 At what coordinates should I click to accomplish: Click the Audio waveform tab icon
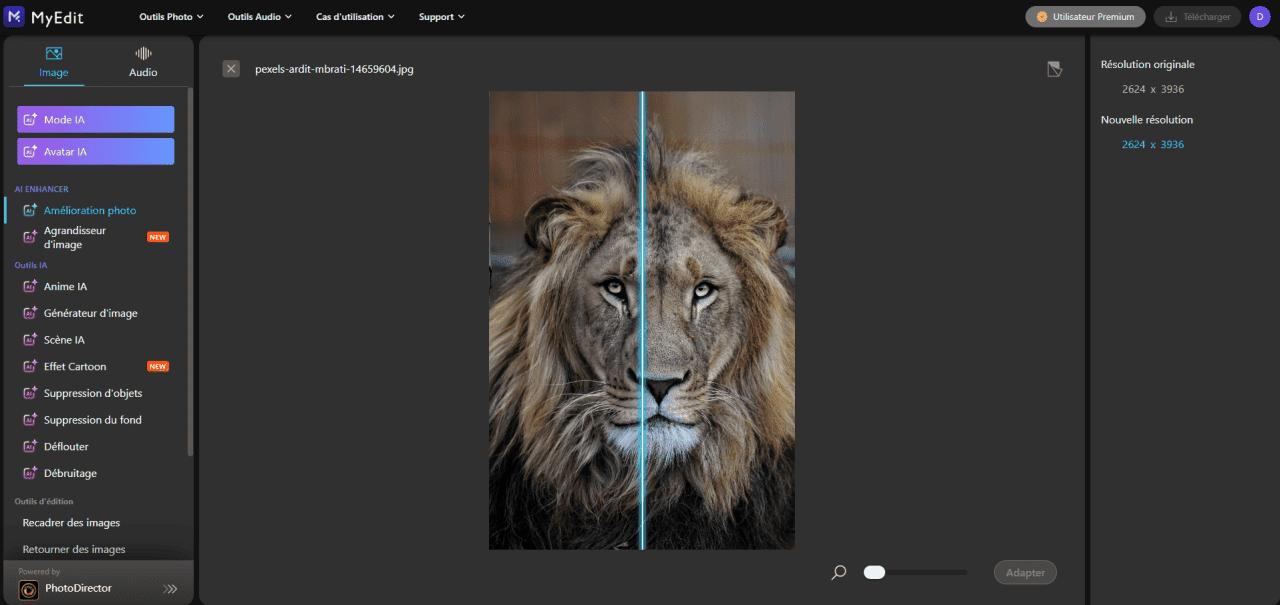143,53
